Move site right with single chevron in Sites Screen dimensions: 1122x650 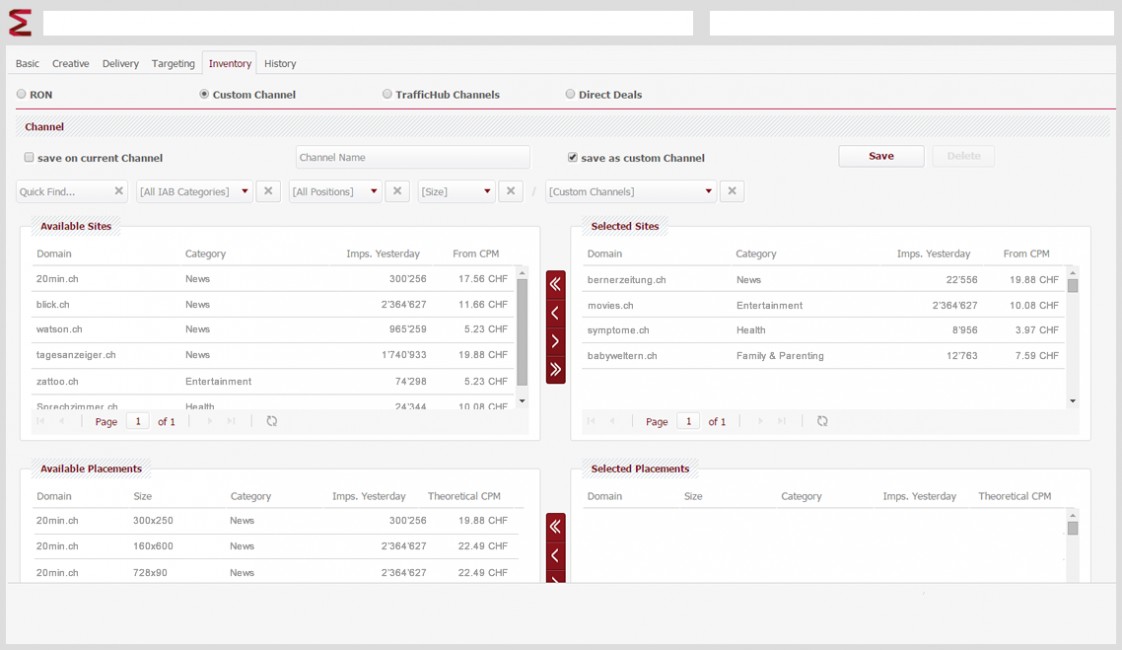[555, 341]
